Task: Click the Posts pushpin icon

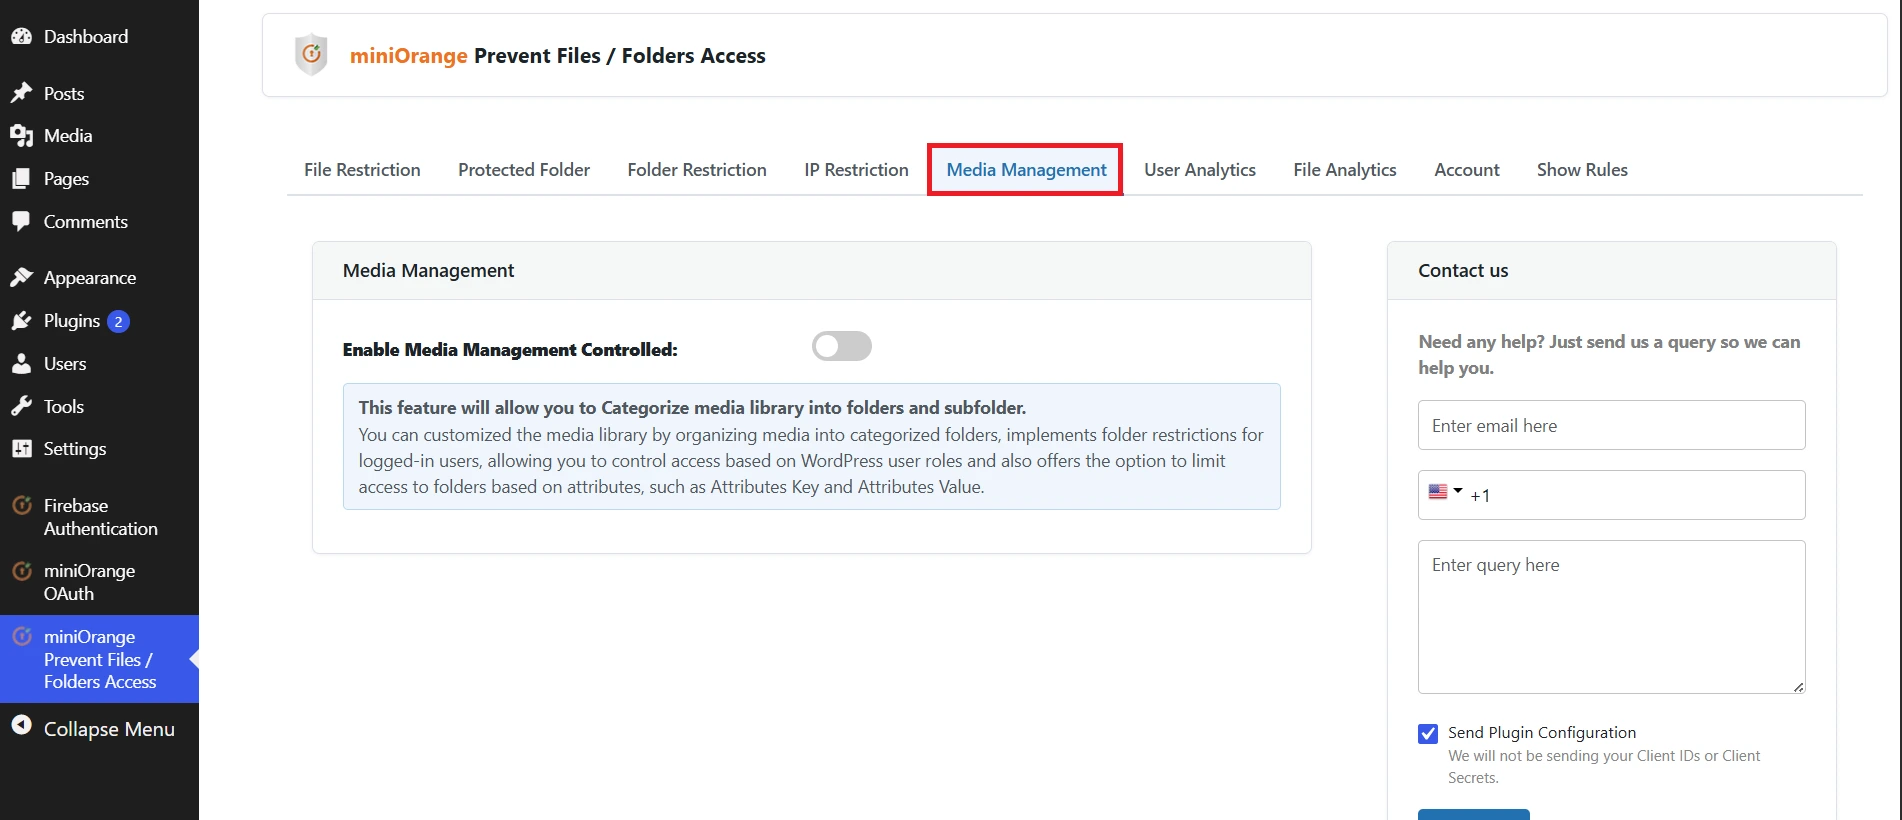Action: point(21,93)
